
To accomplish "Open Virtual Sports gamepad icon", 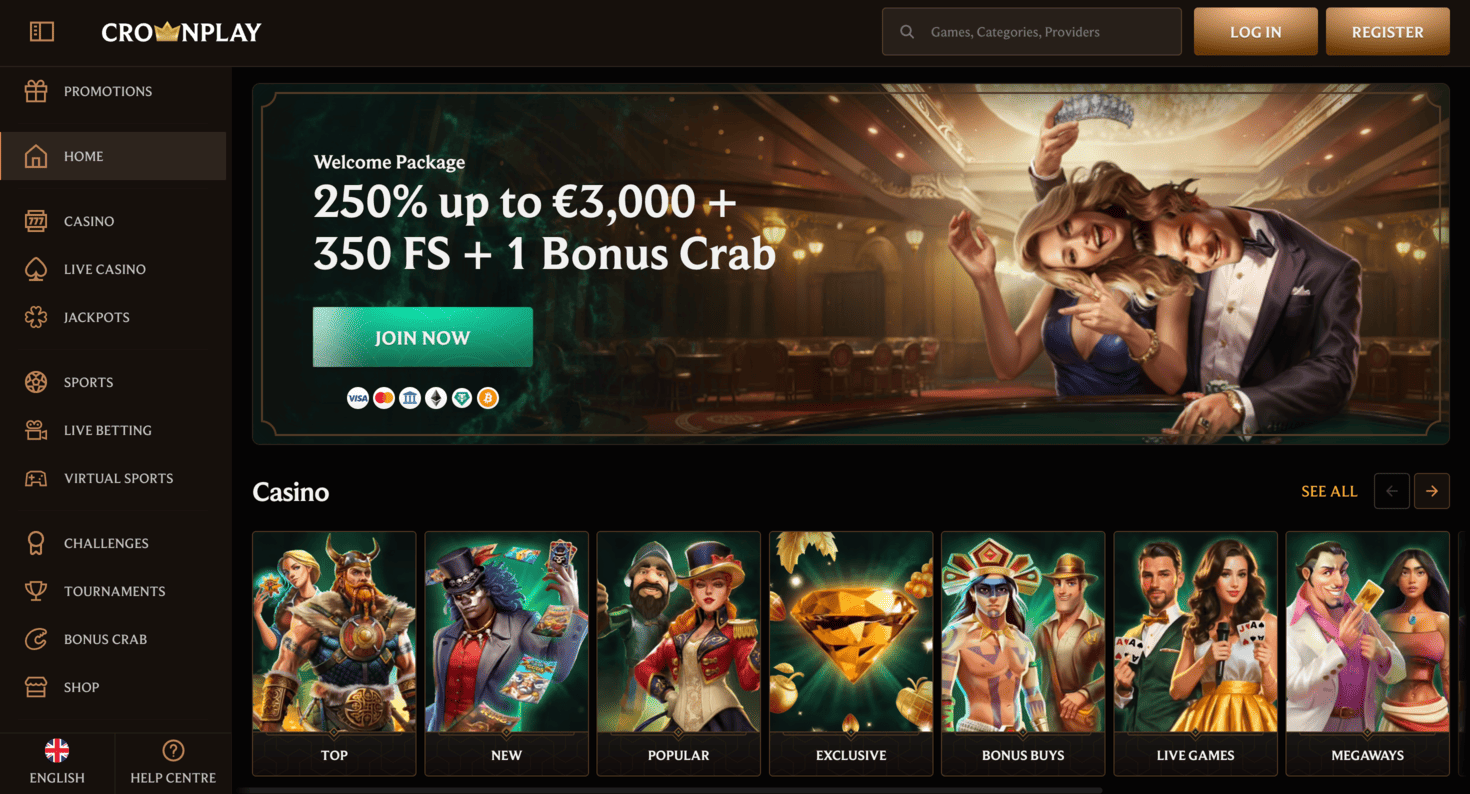I will [x=36, y=478].
